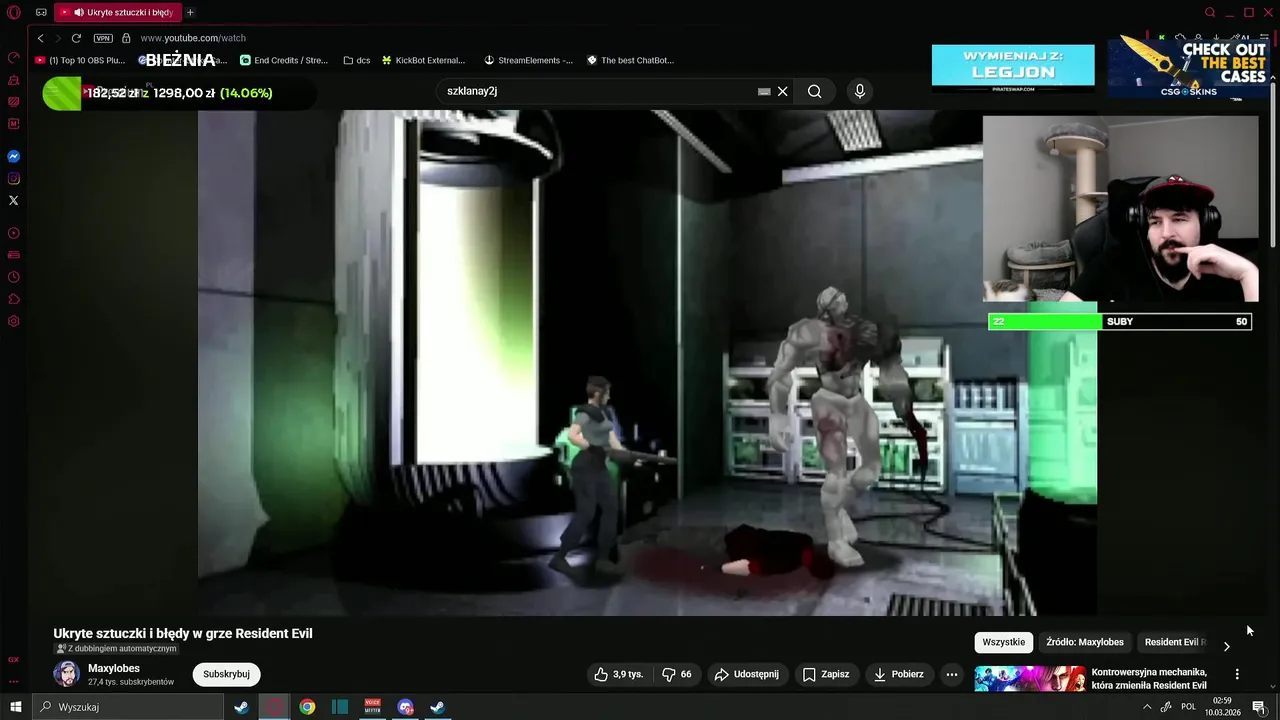Image resolution: width=1280 pixels, height=720 pixels.
Task: Open the sidebar player icon
Action: pos(14,233)
